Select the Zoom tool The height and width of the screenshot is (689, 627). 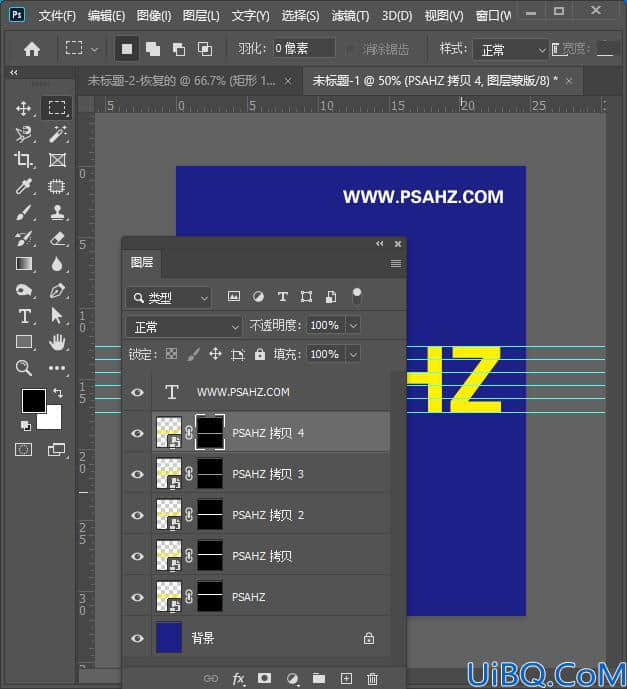pyautogui.click(x=23, y=368)
